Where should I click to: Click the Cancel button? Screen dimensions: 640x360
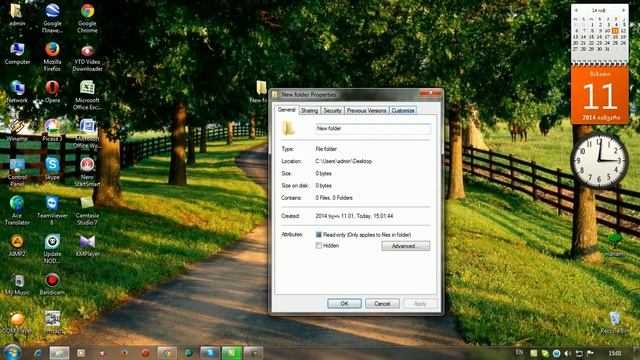click(382, 304)
